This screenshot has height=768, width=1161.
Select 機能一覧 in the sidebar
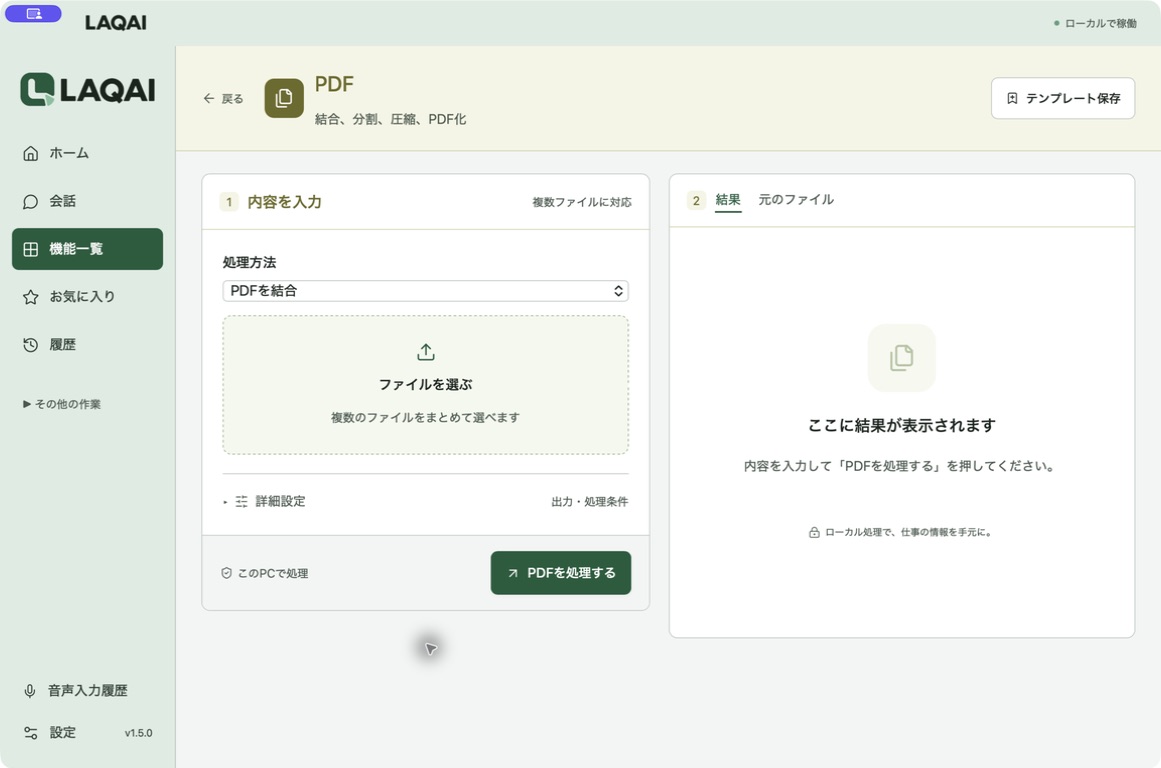[x=87, y=249]
